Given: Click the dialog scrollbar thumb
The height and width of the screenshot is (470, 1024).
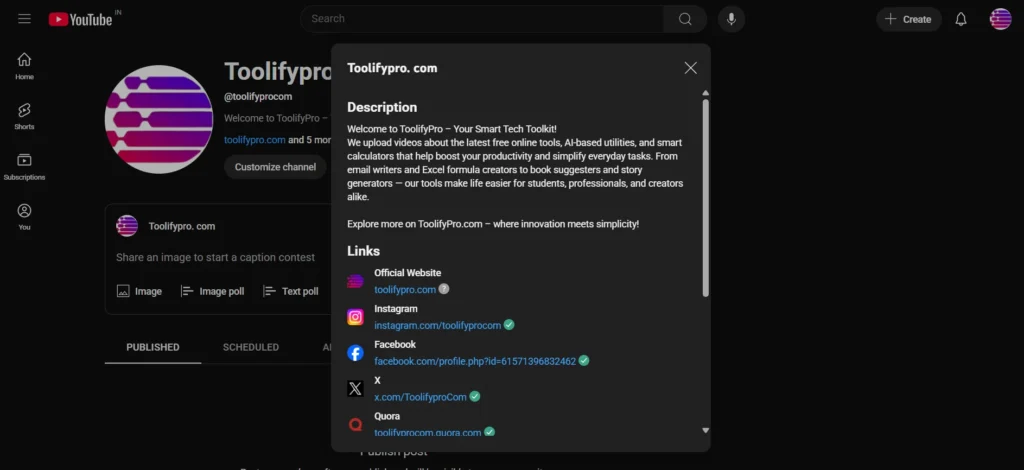Looking at the screenshot, I should pos(705,198).
